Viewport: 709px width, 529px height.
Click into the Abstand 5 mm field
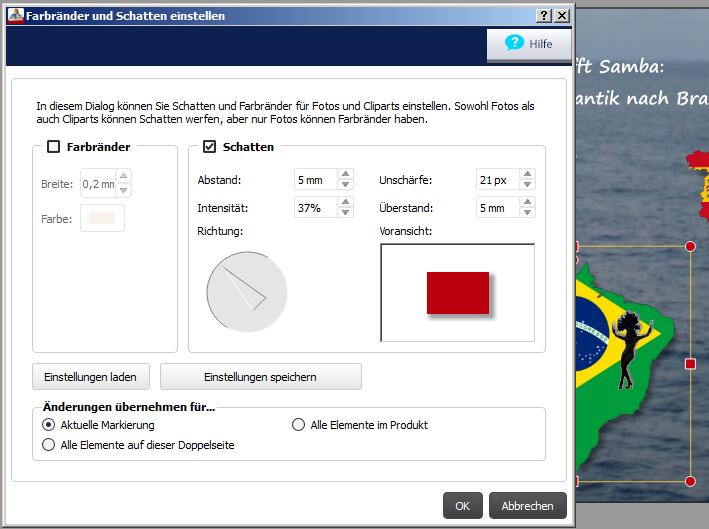pos(316,180)
